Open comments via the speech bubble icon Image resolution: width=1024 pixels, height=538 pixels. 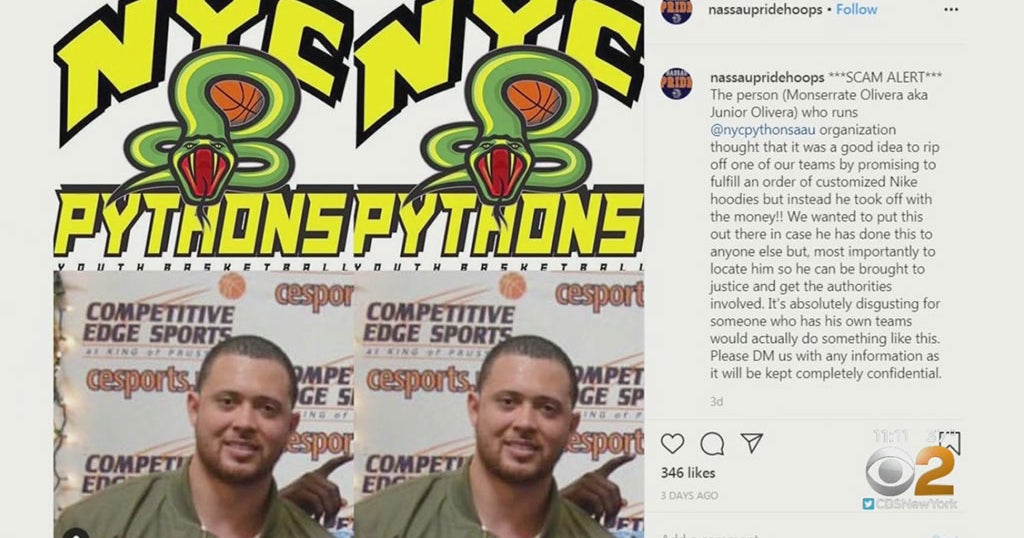[x=712, y=444]
